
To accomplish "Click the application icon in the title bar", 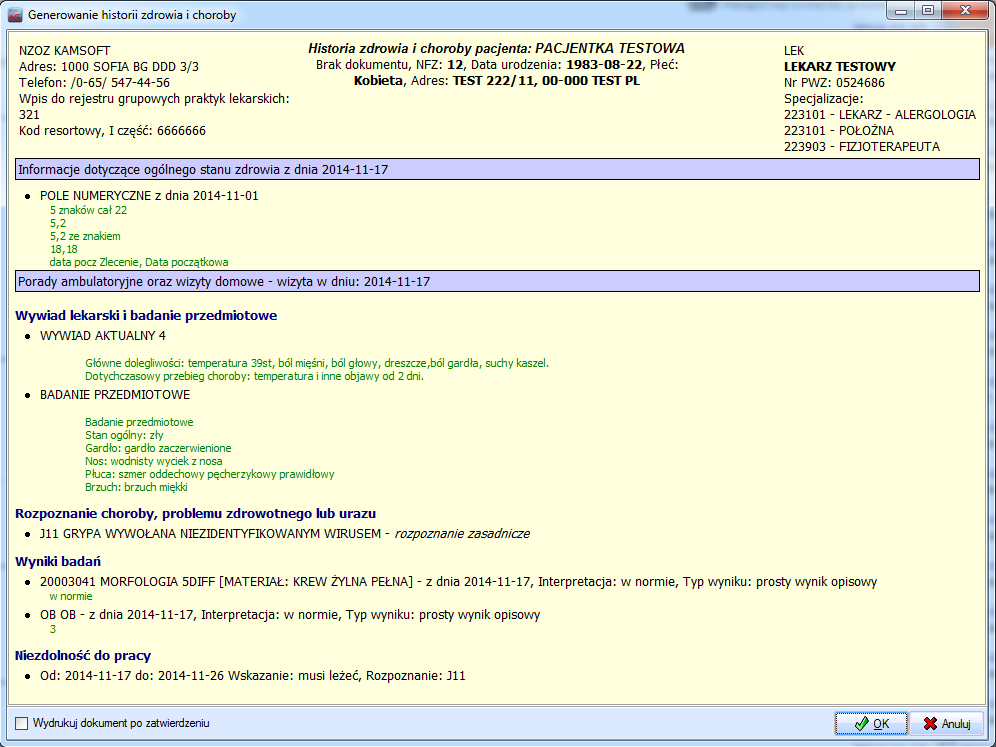I will tap(15, 15).
